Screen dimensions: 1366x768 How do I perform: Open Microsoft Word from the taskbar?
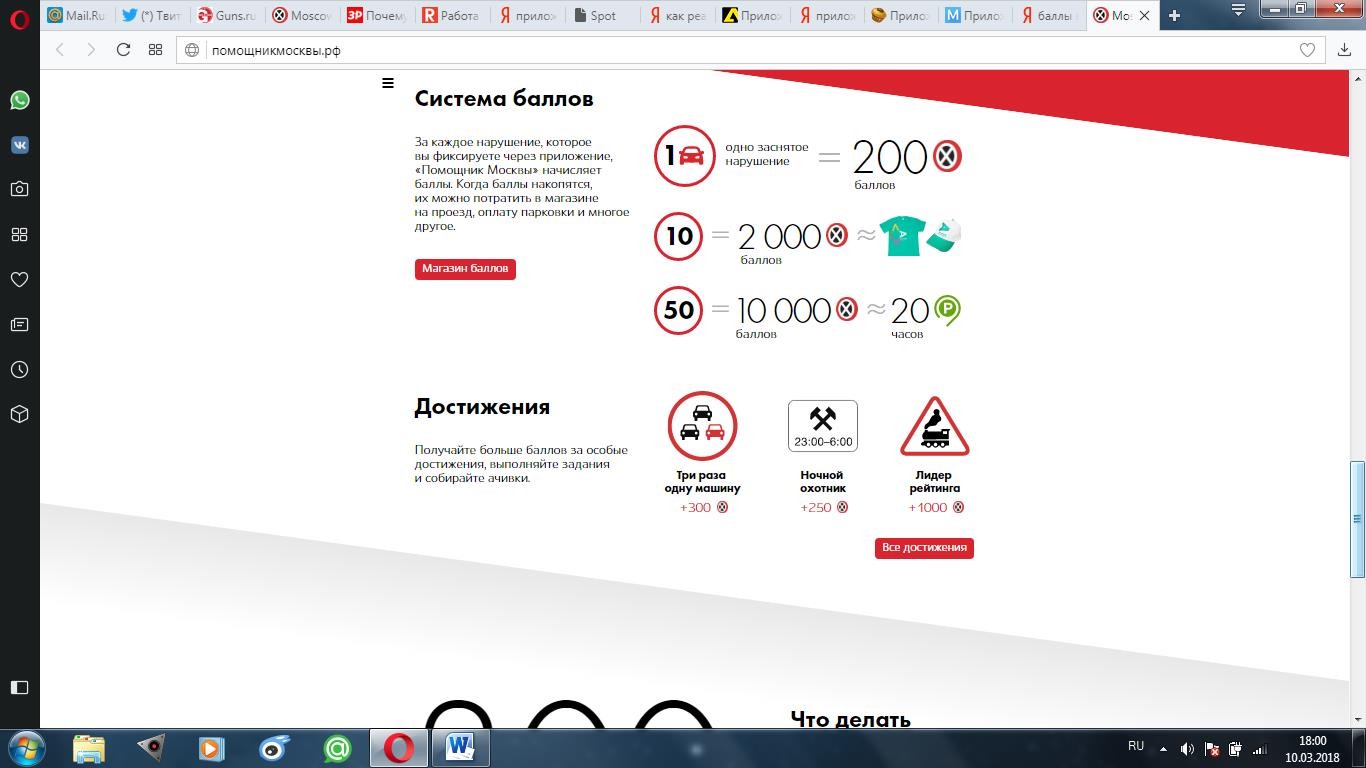coord(460,747)
